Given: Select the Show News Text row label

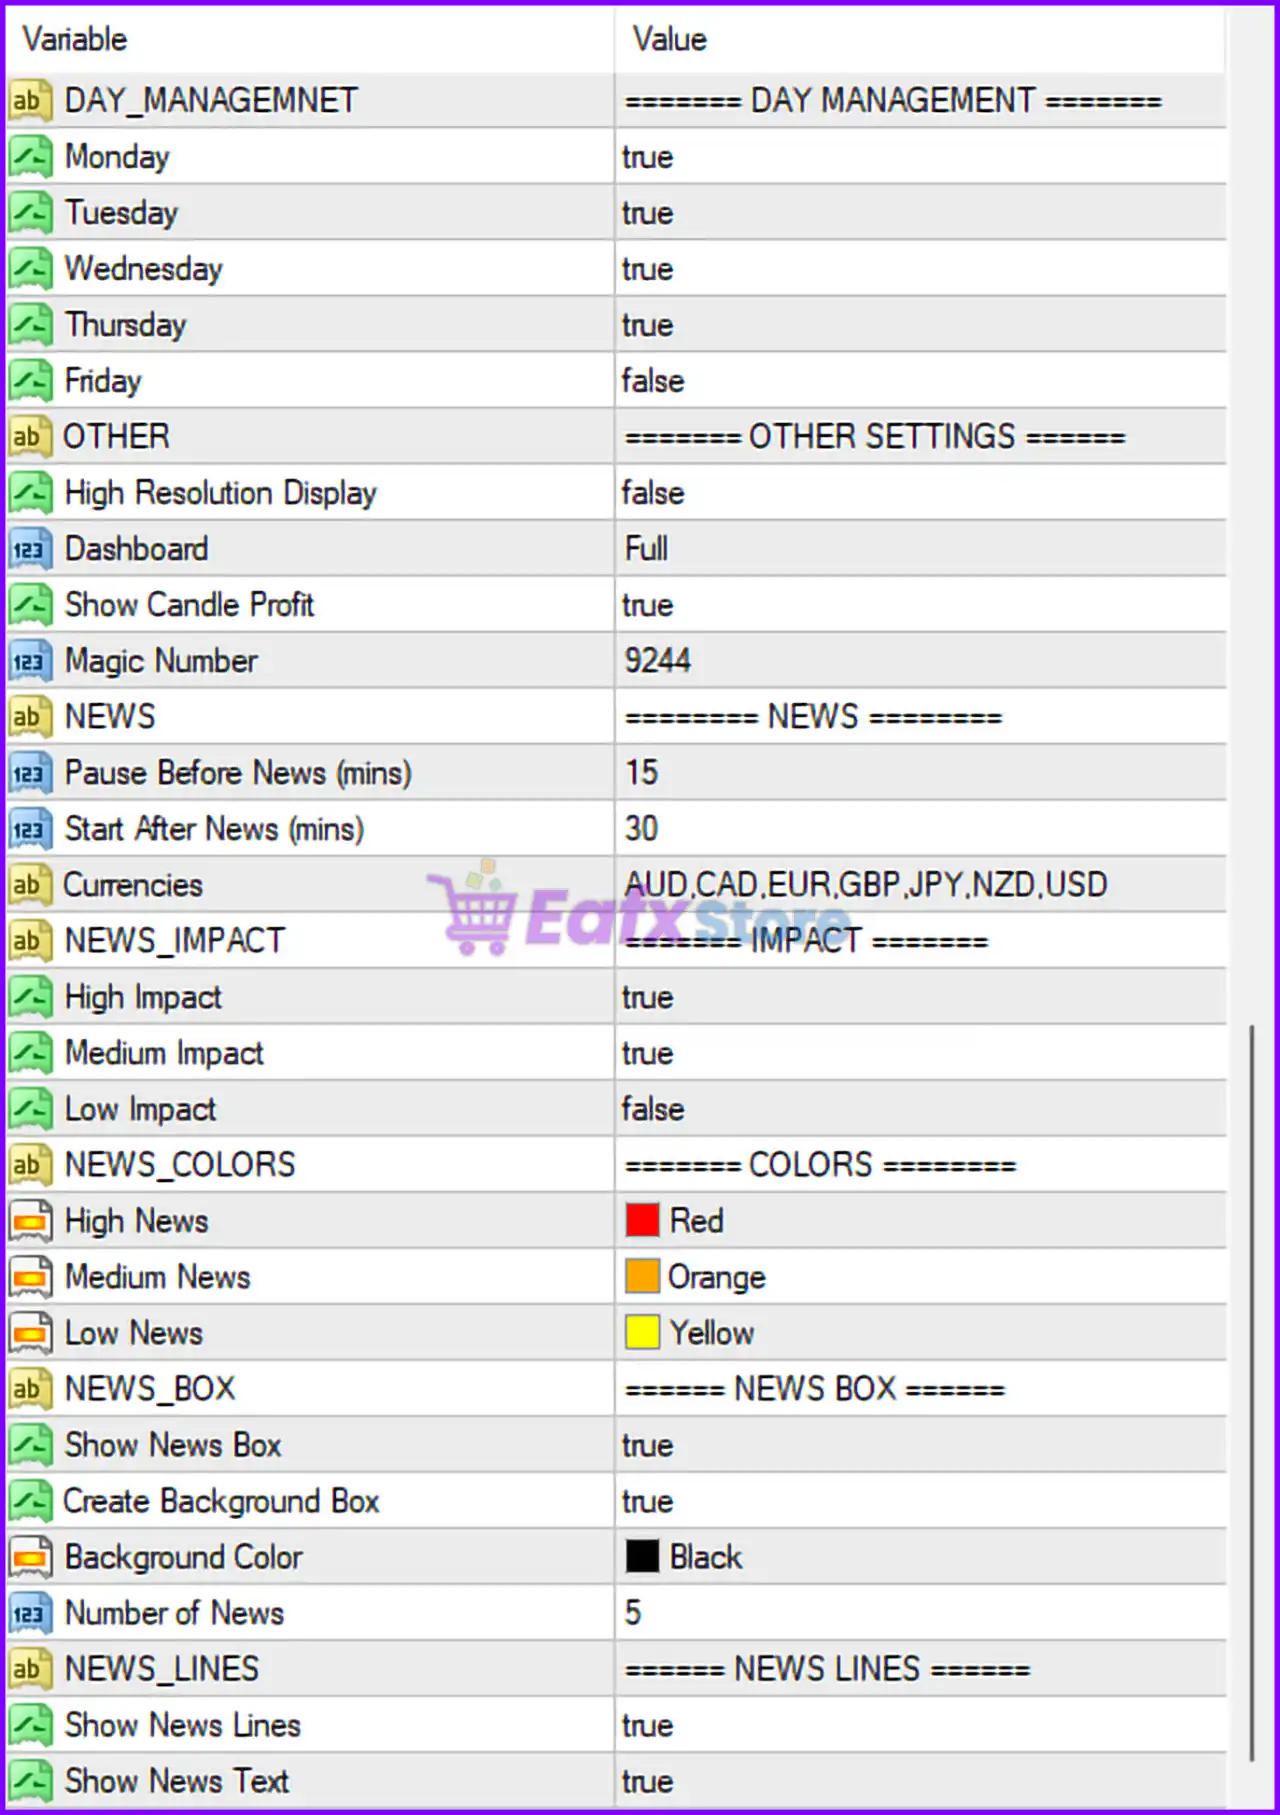Looking at the screenshot, I should [176, 1780].
